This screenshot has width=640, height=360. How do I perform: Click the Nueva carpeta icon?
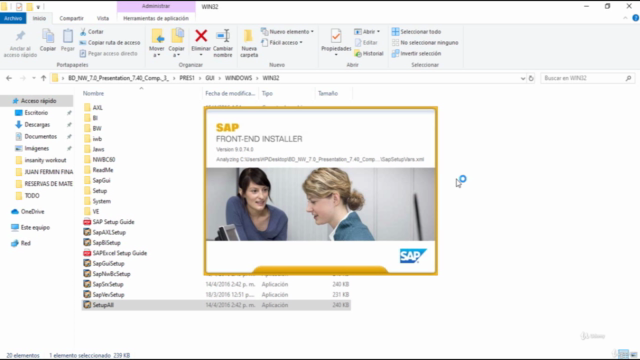point(249,36)
